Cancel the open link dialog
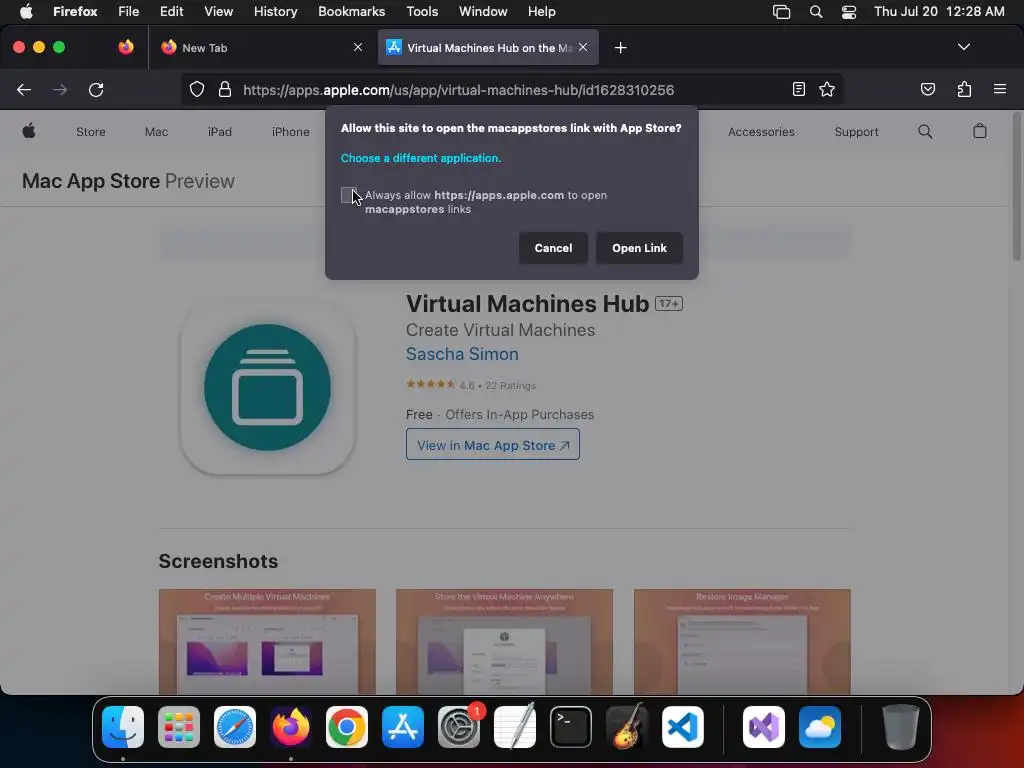Image resolution: width=1024 pixels, height=768 pixels. pyautogui.click(x=553, y=248)
